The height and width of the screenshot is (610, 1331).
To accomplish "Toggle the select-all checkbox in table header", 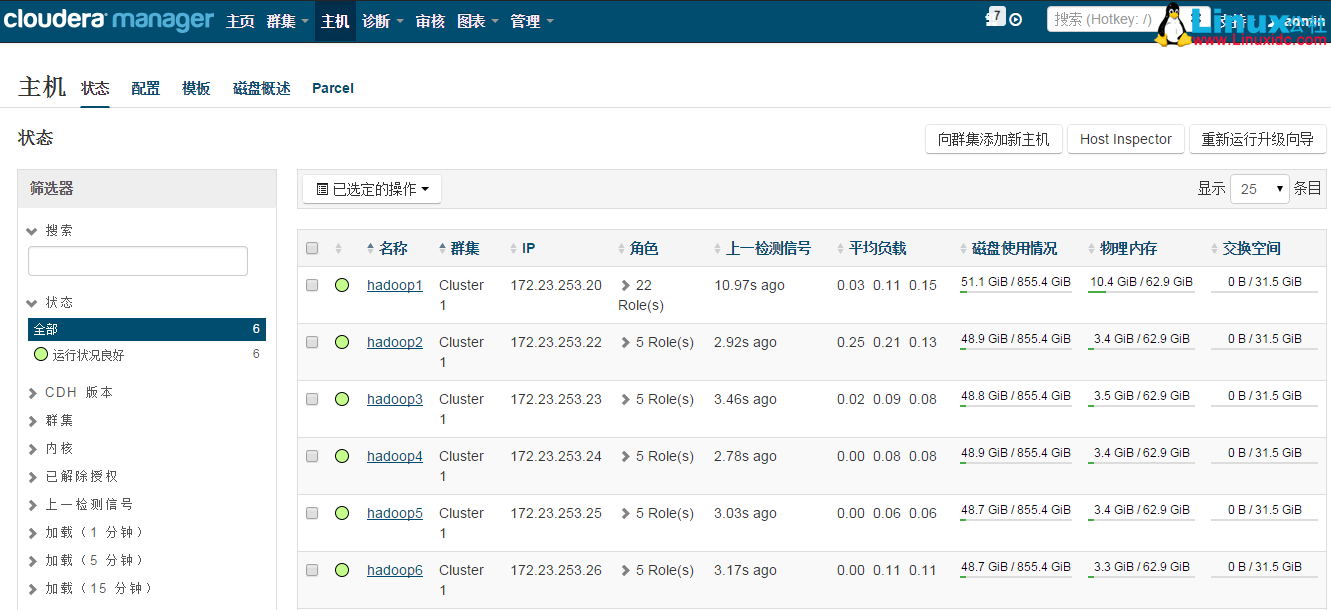I will click(x=311, y=248).
